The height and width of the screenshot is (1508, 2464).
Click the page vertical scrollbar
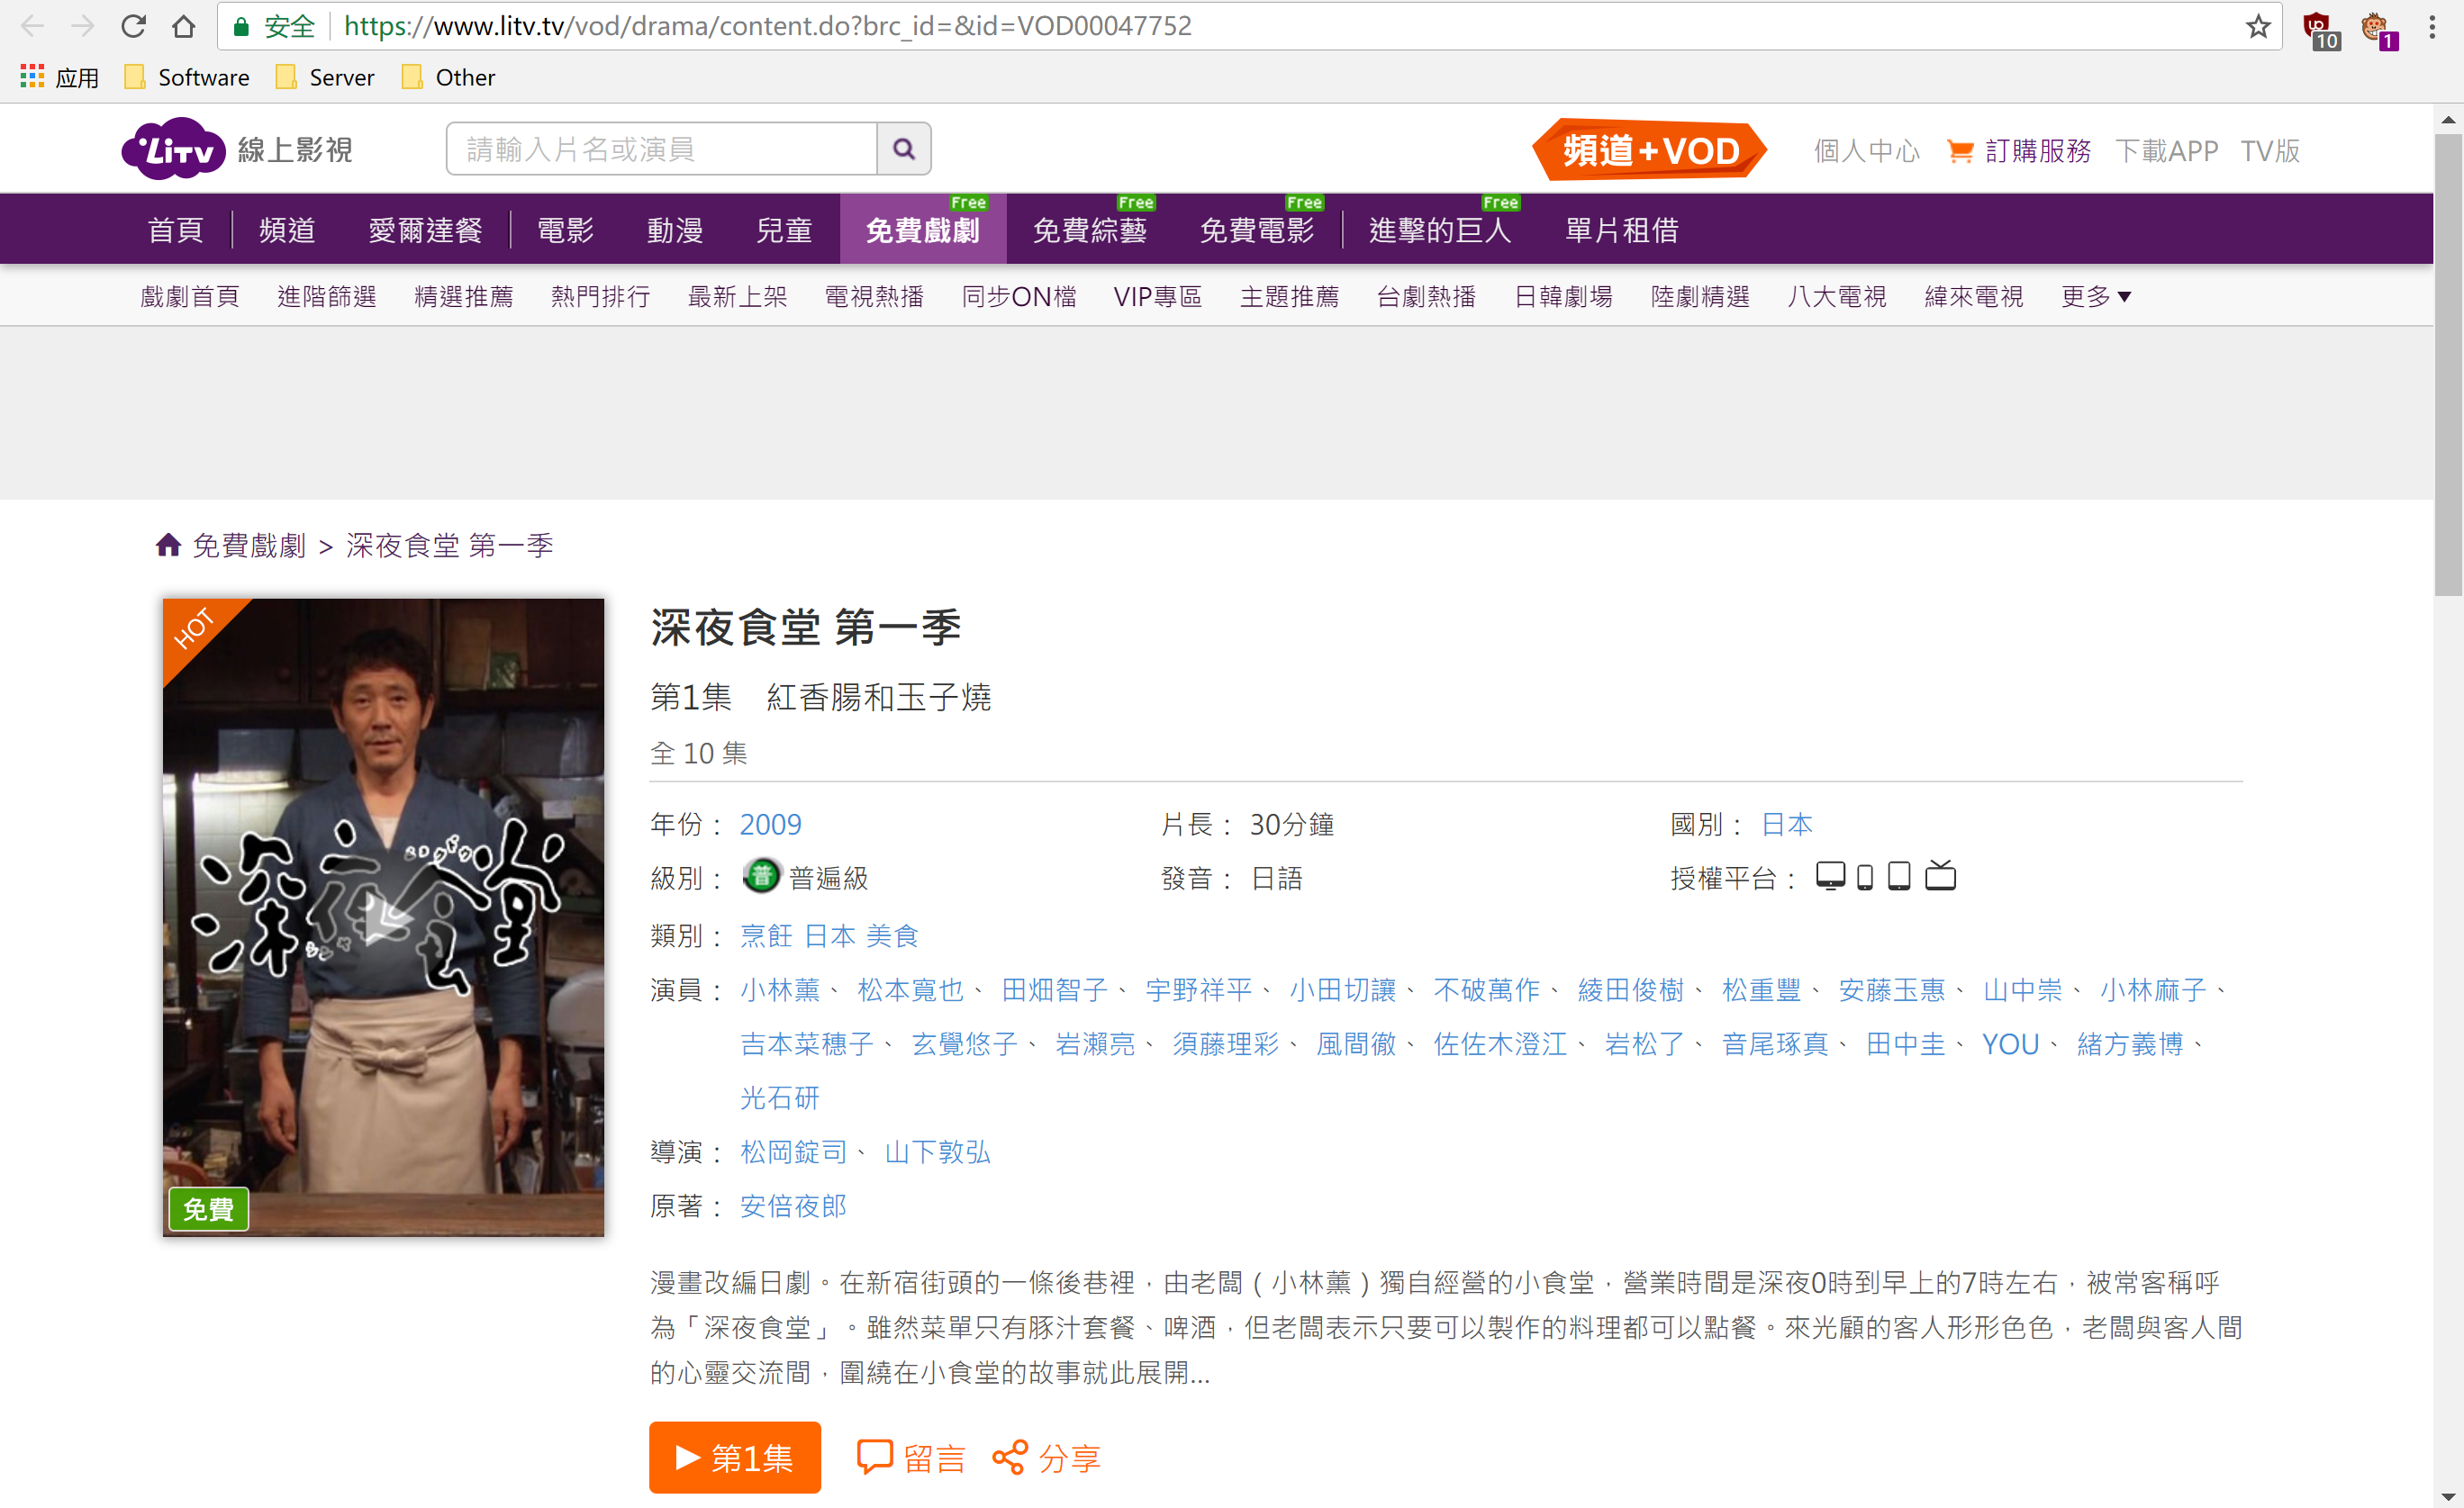tap(2447, 366)
